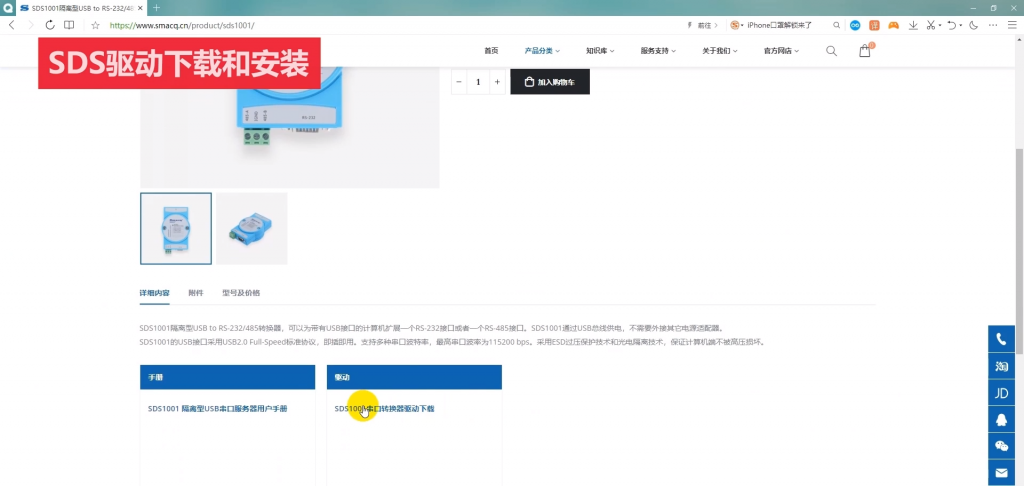Click the email envelope side icon
This screenshot has height=486, width=1024.
[x=1001, y=472]
